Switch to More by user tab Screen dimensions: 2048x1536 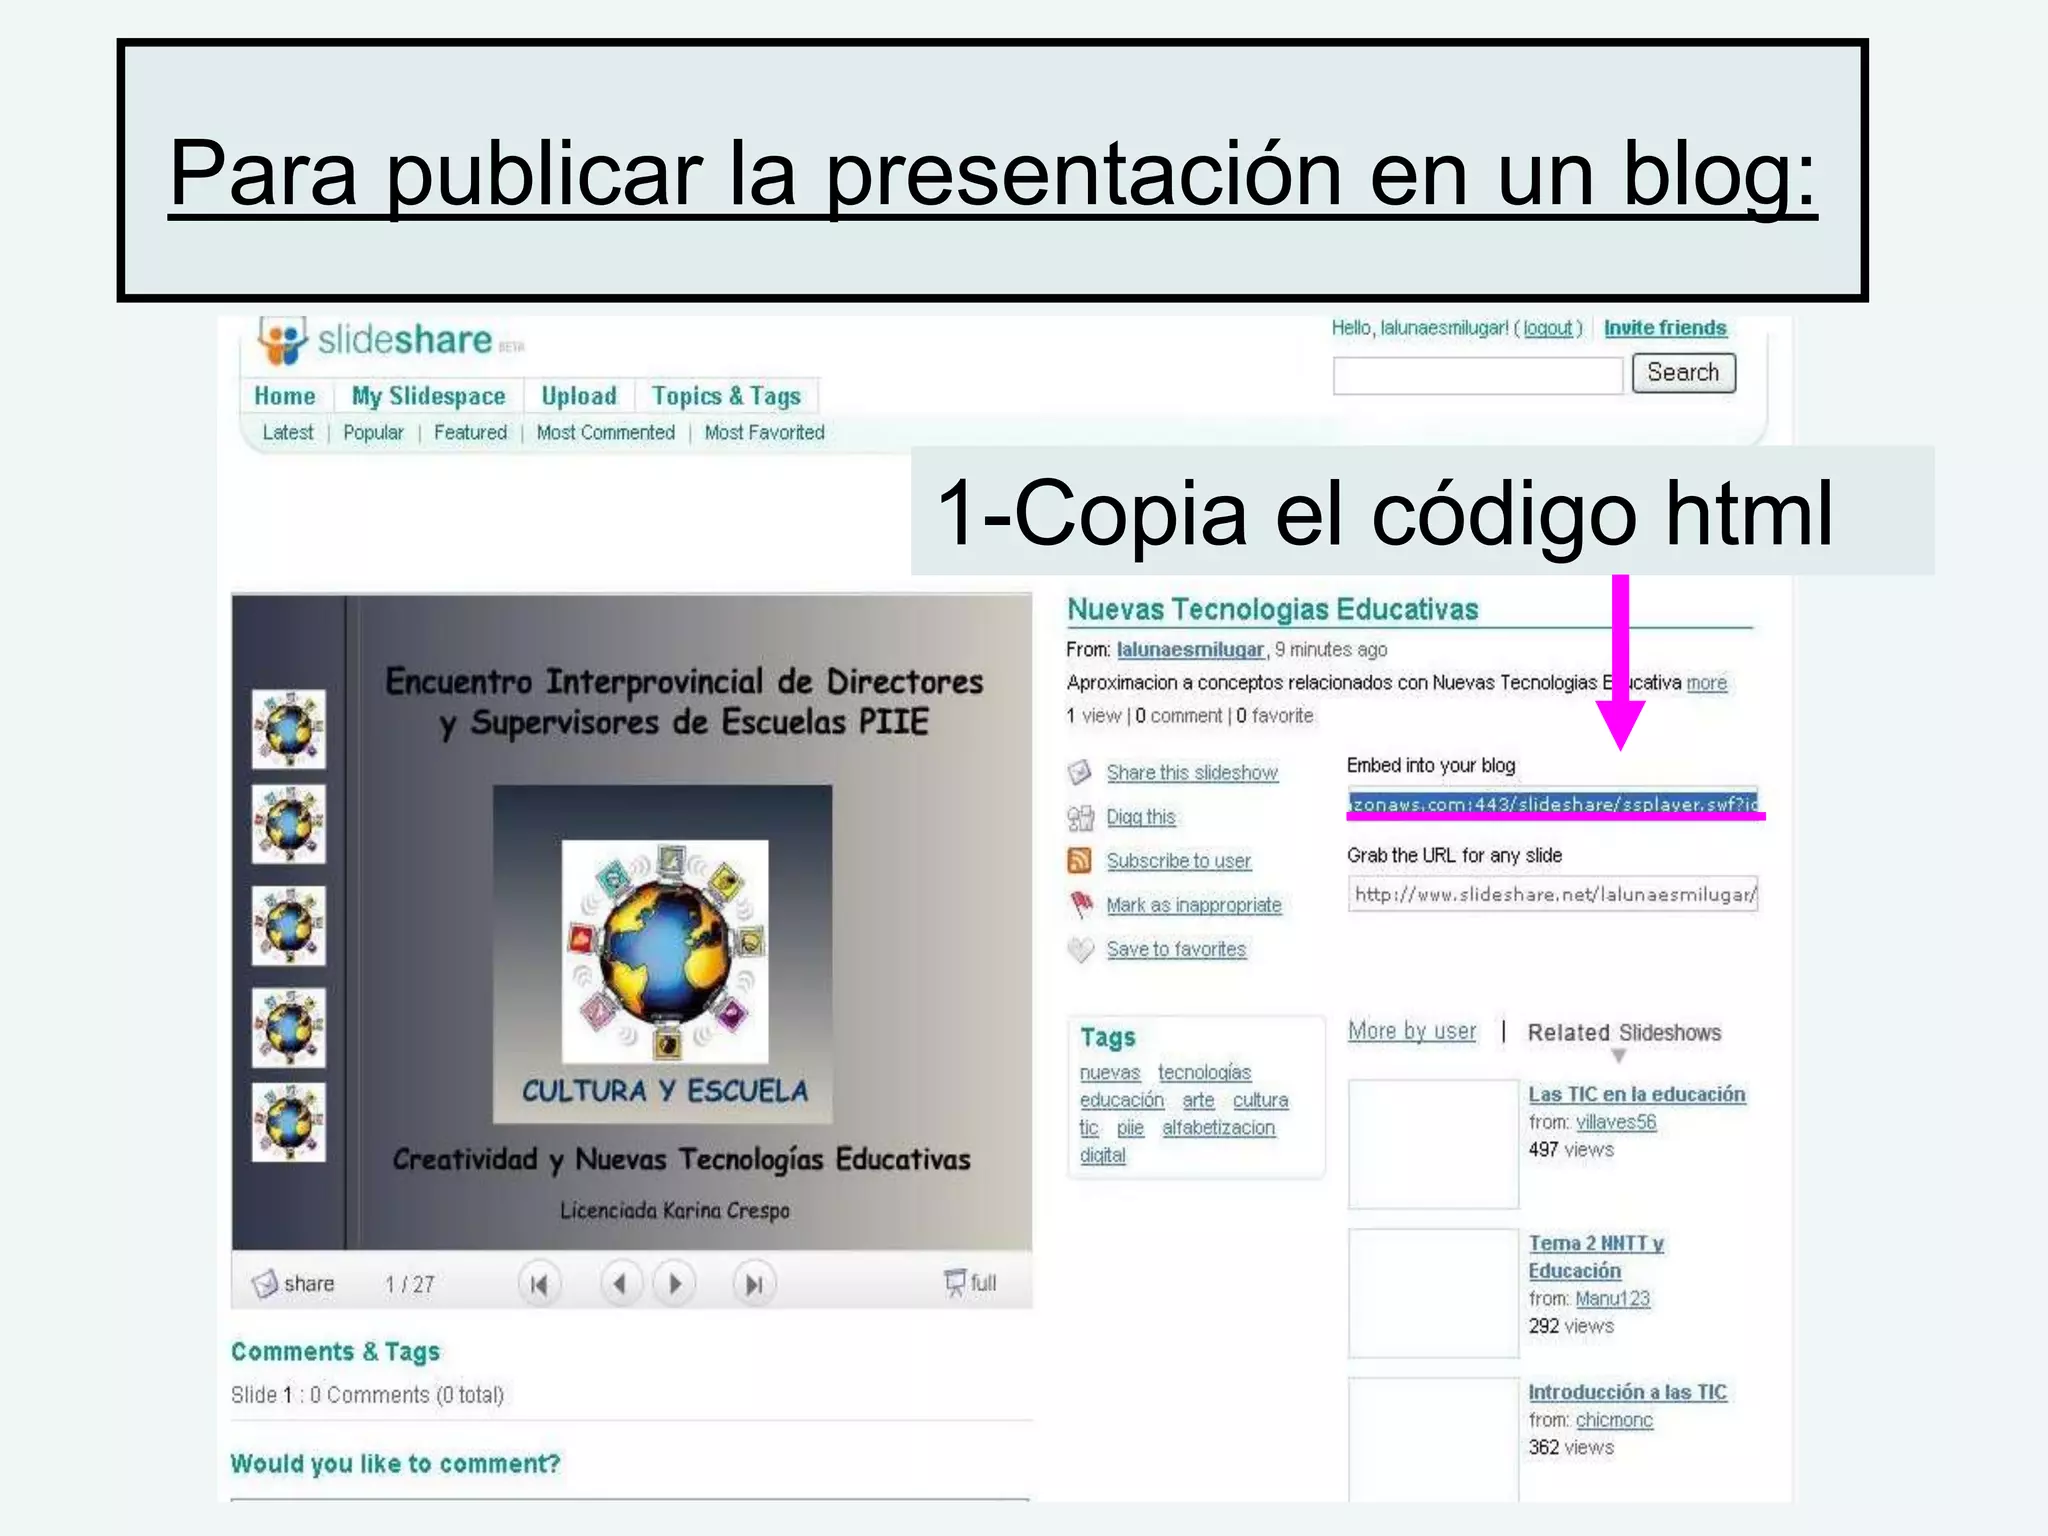pyautogui.click(x=1412, y=1031)
